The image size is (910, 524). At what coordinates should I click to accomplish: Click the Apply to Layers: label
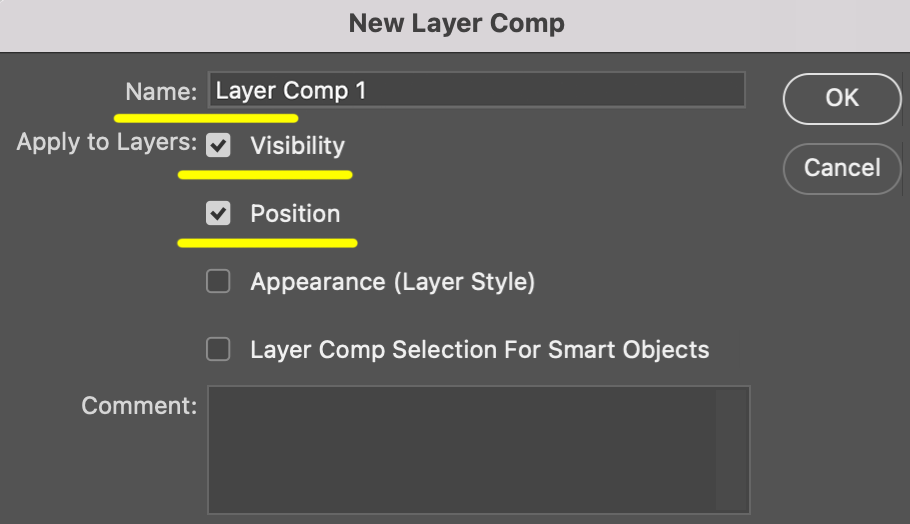106,142
